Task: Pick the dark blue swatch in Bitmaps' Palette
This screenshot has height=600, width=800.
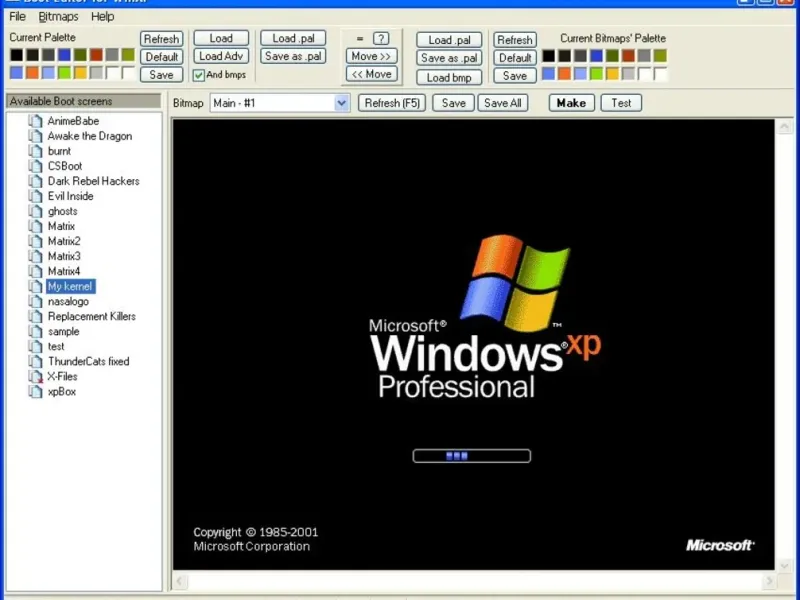Action: (x=596, y=56)
